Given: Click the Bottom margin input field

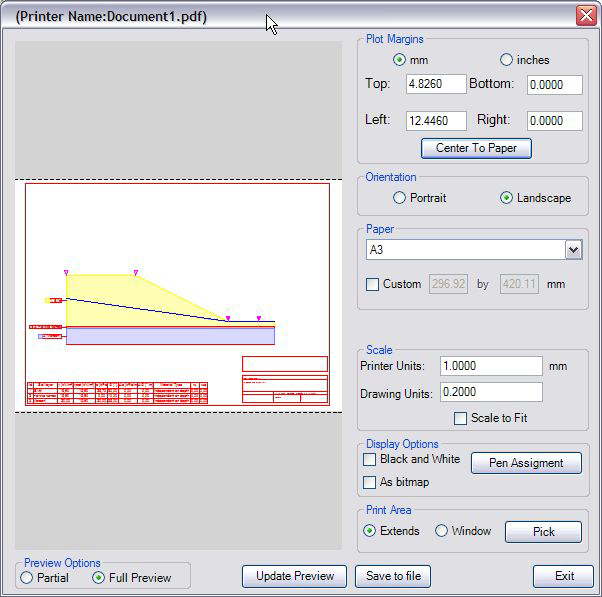Looking at the screenshot, I should click(554, 85).
